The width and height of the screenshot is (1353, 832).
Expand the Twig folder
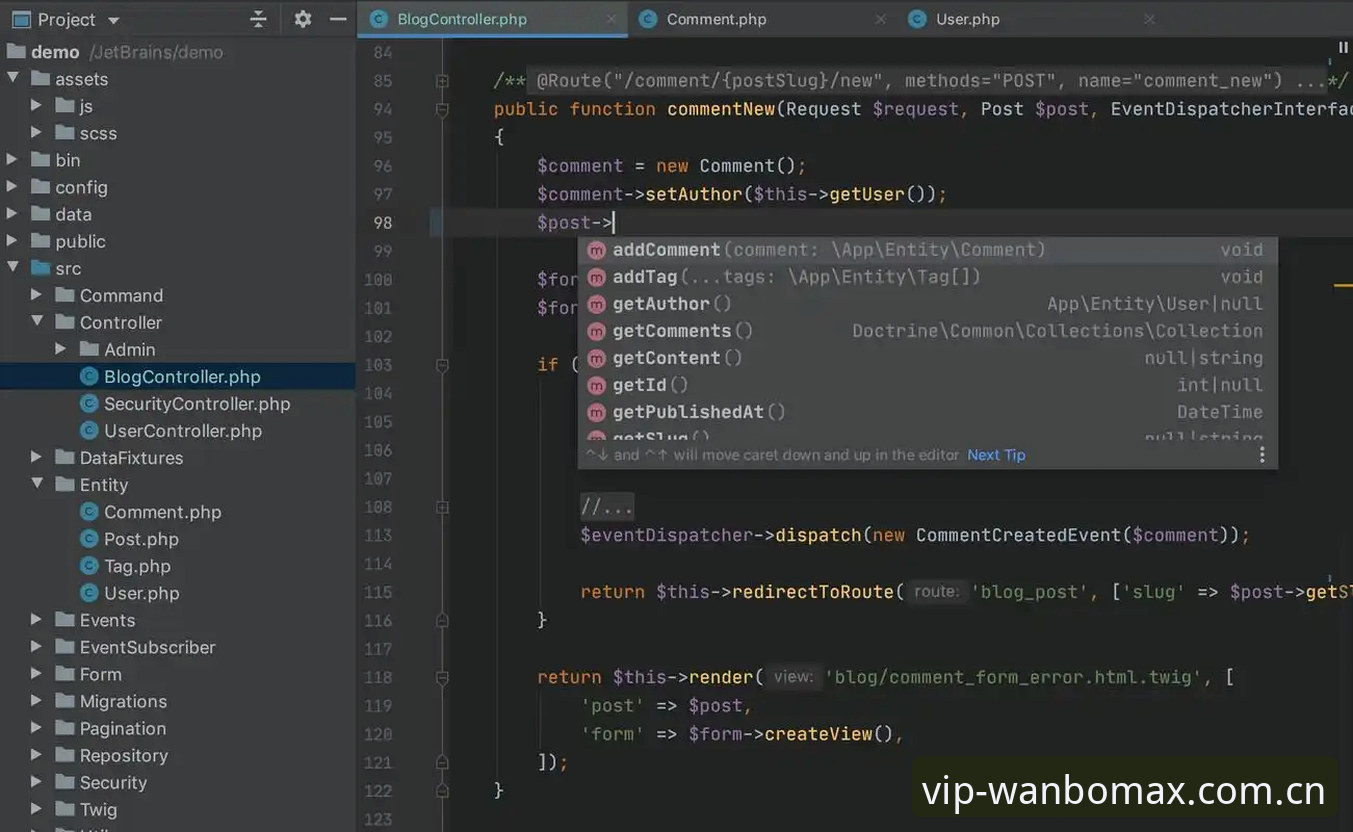click(37, 808)
